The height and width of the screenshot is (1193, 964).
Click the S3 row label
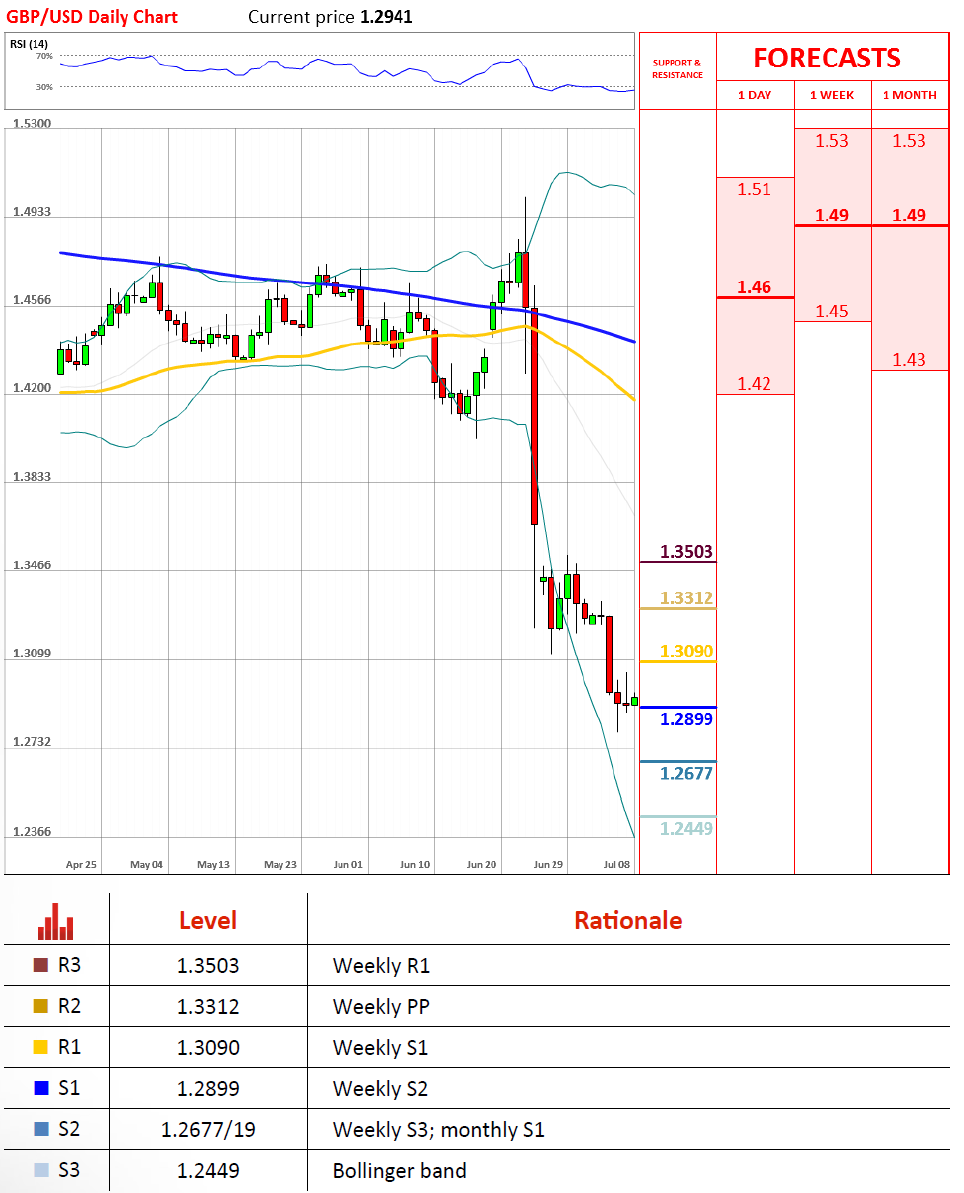point(69,1170)
